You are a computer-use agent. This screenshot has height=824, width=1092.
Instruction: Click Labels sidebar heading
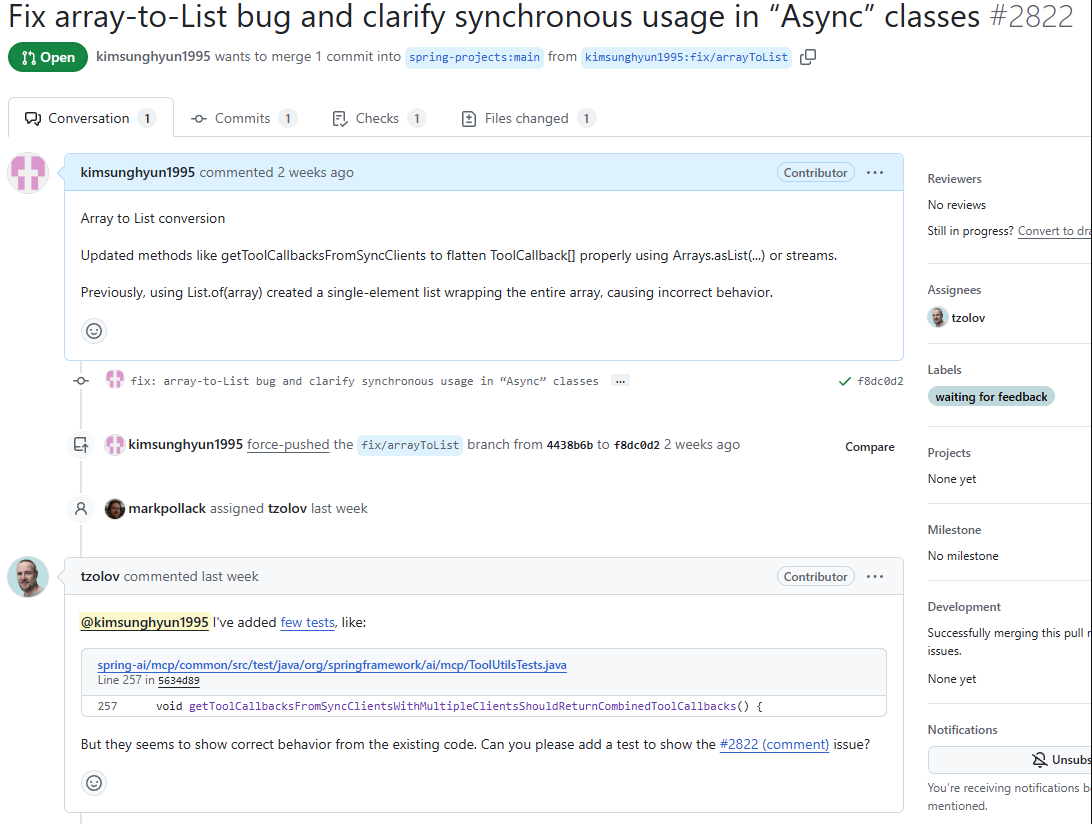click(x=944, y=370)
